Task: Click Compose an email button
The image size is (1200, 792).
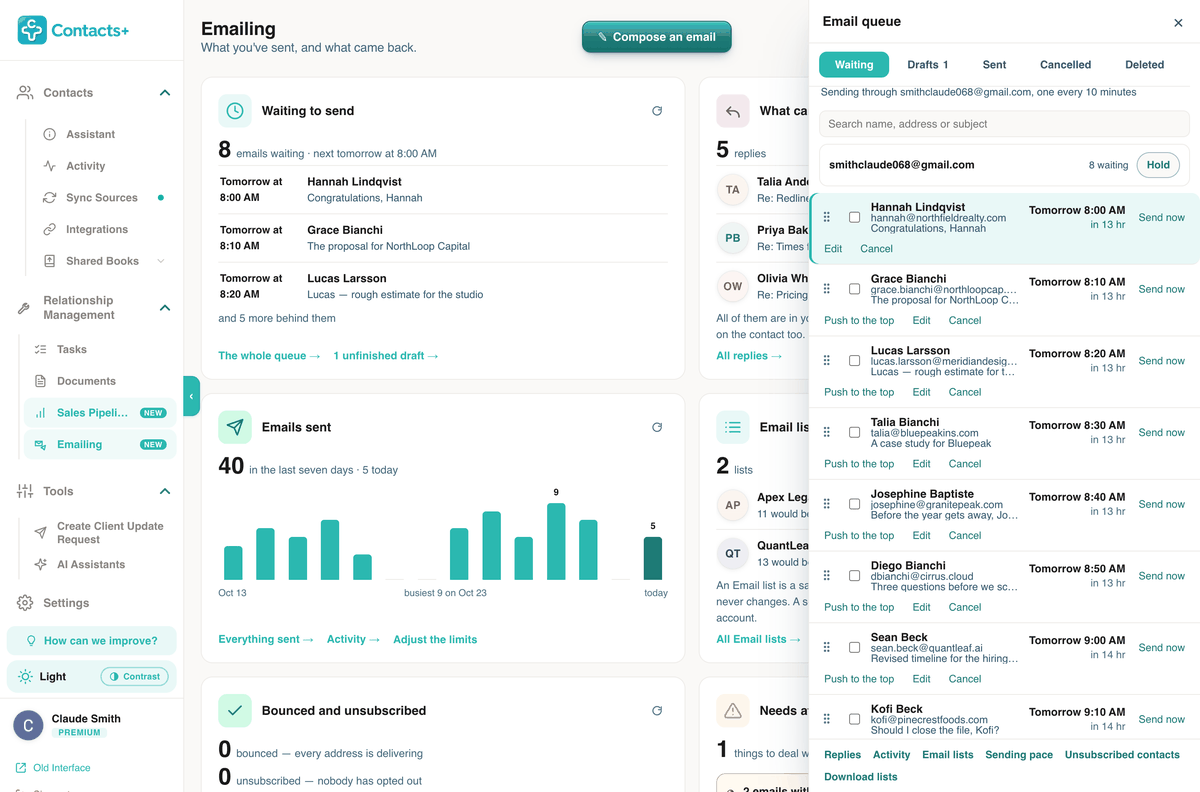Action: click(656, 37)
